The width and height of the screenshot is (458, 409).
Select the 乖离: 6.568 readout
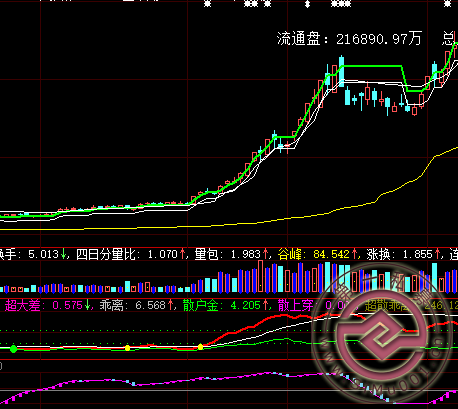[x=137, y=305]
